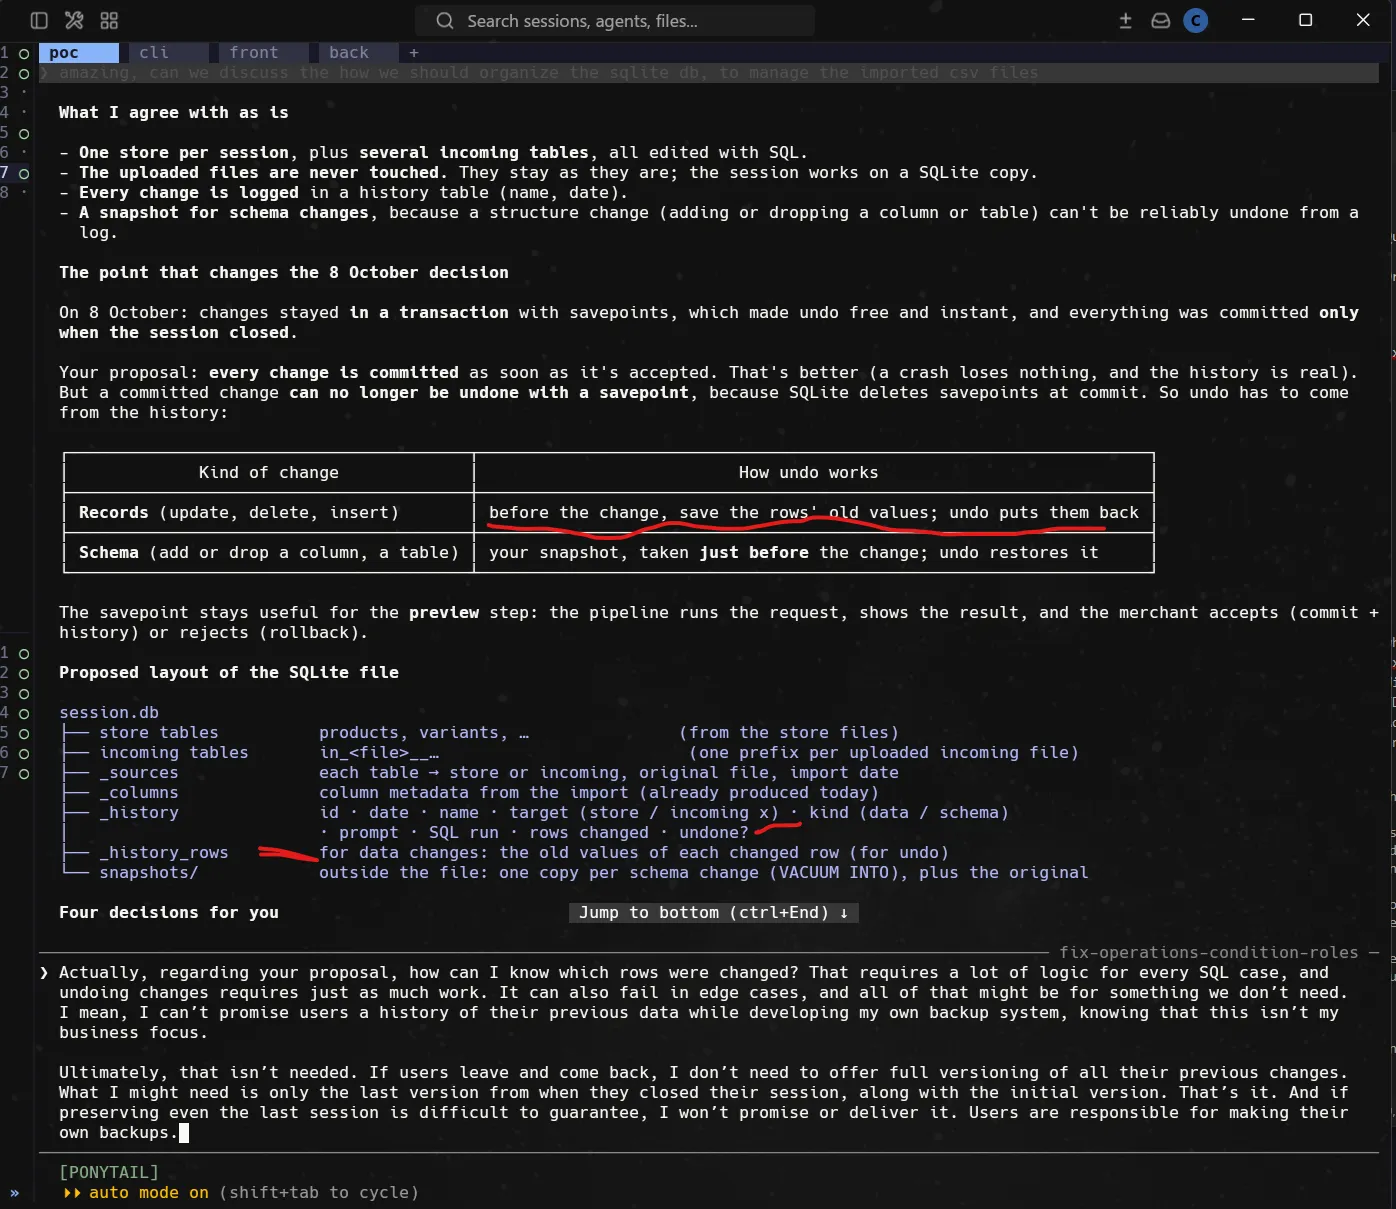Add a new tab with the plus button

pos(414,53)
